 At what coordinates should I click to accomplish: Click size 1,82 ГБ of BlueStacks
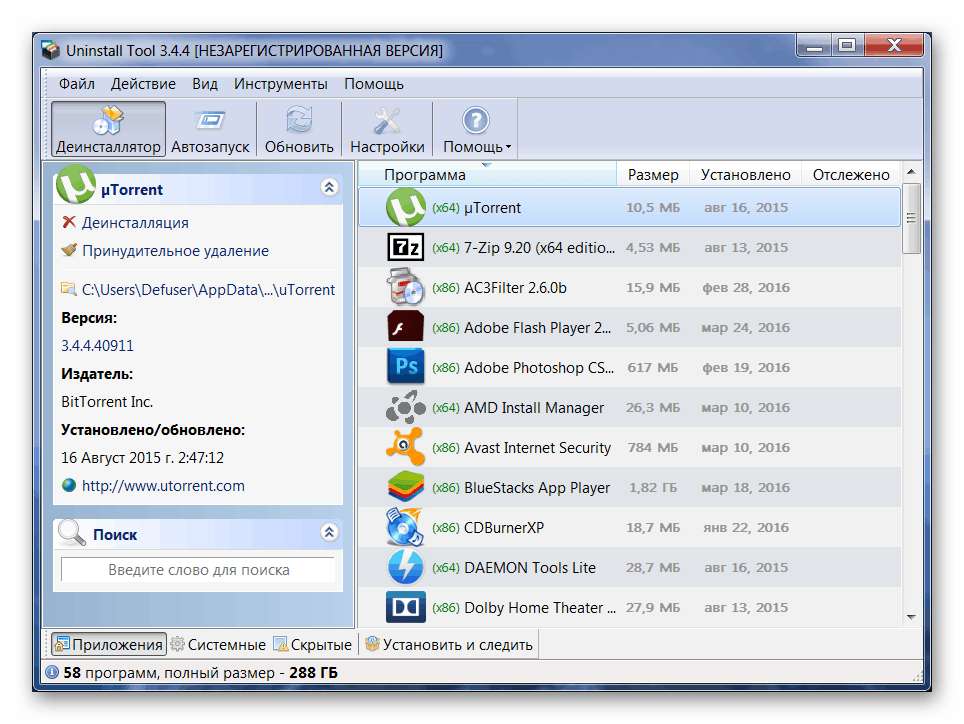point(652,487)
